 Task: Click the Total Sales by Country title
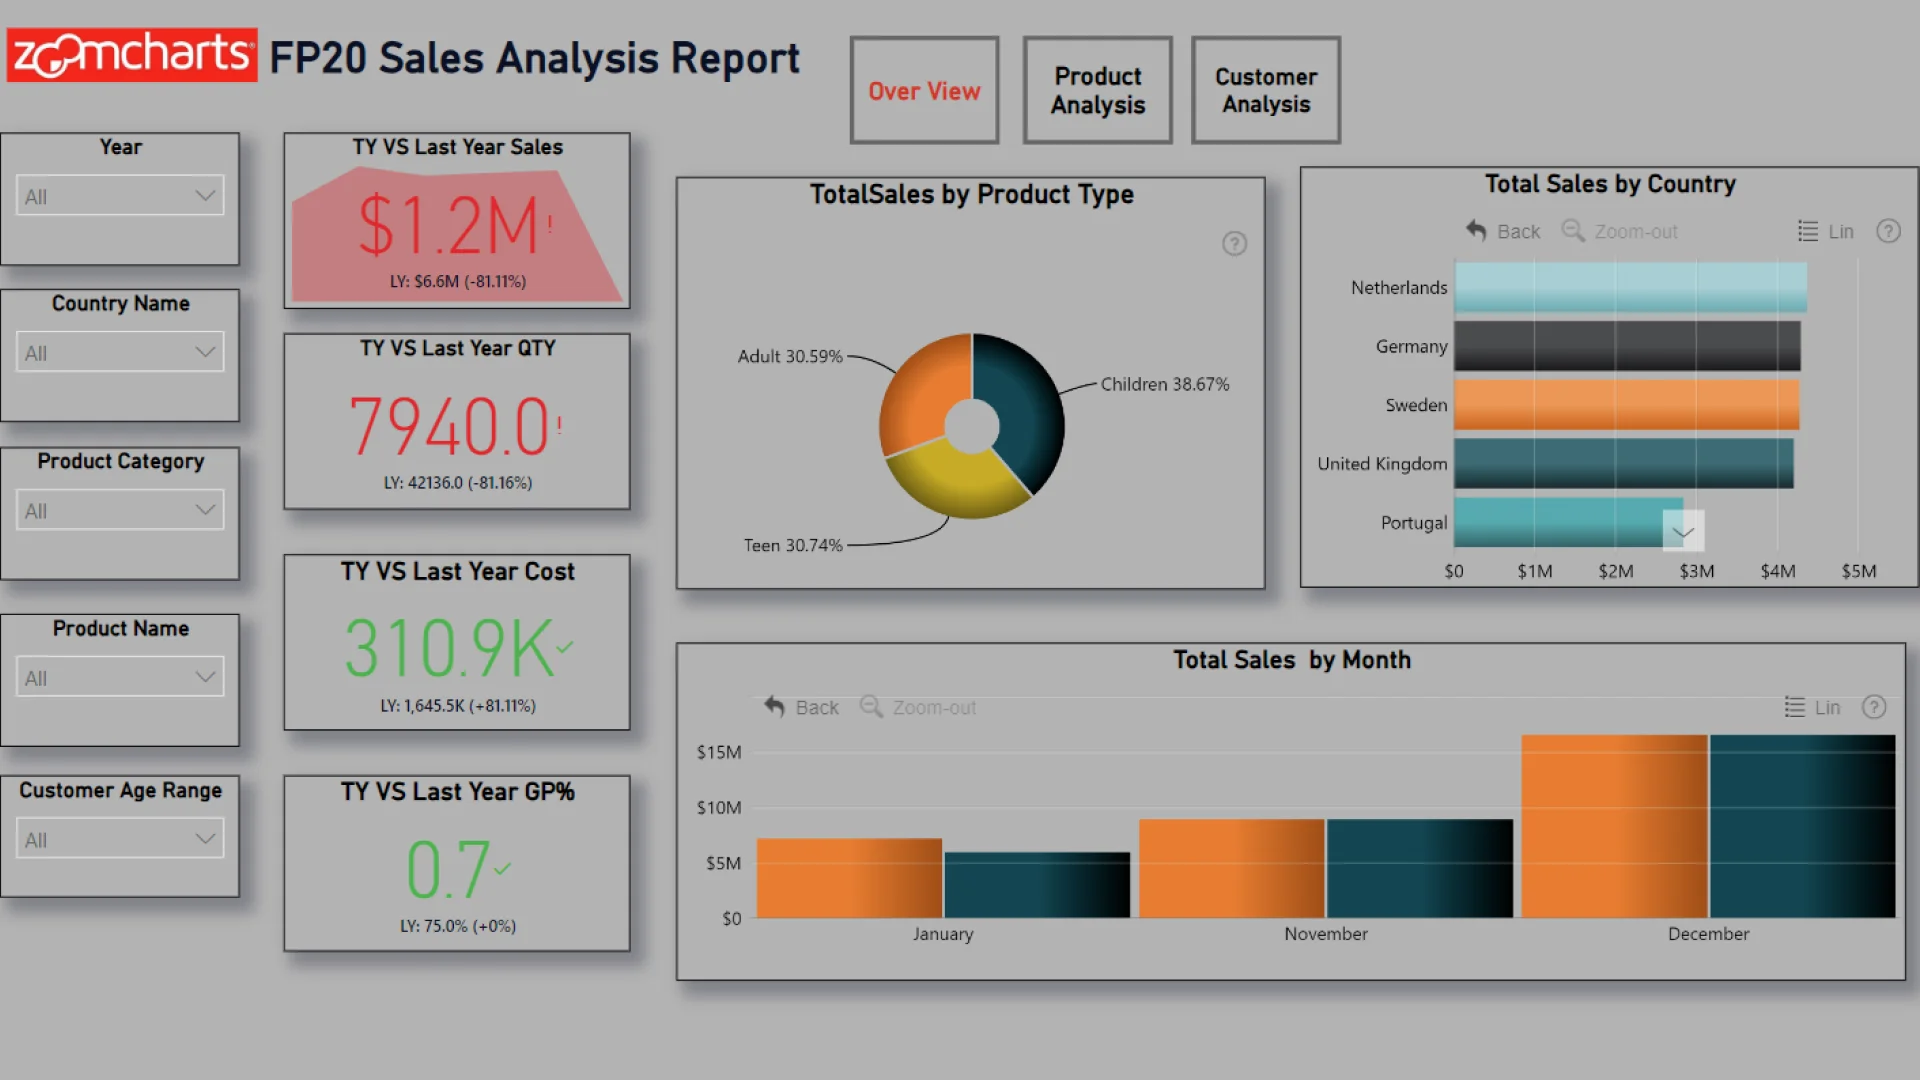tap(1610, 184)
